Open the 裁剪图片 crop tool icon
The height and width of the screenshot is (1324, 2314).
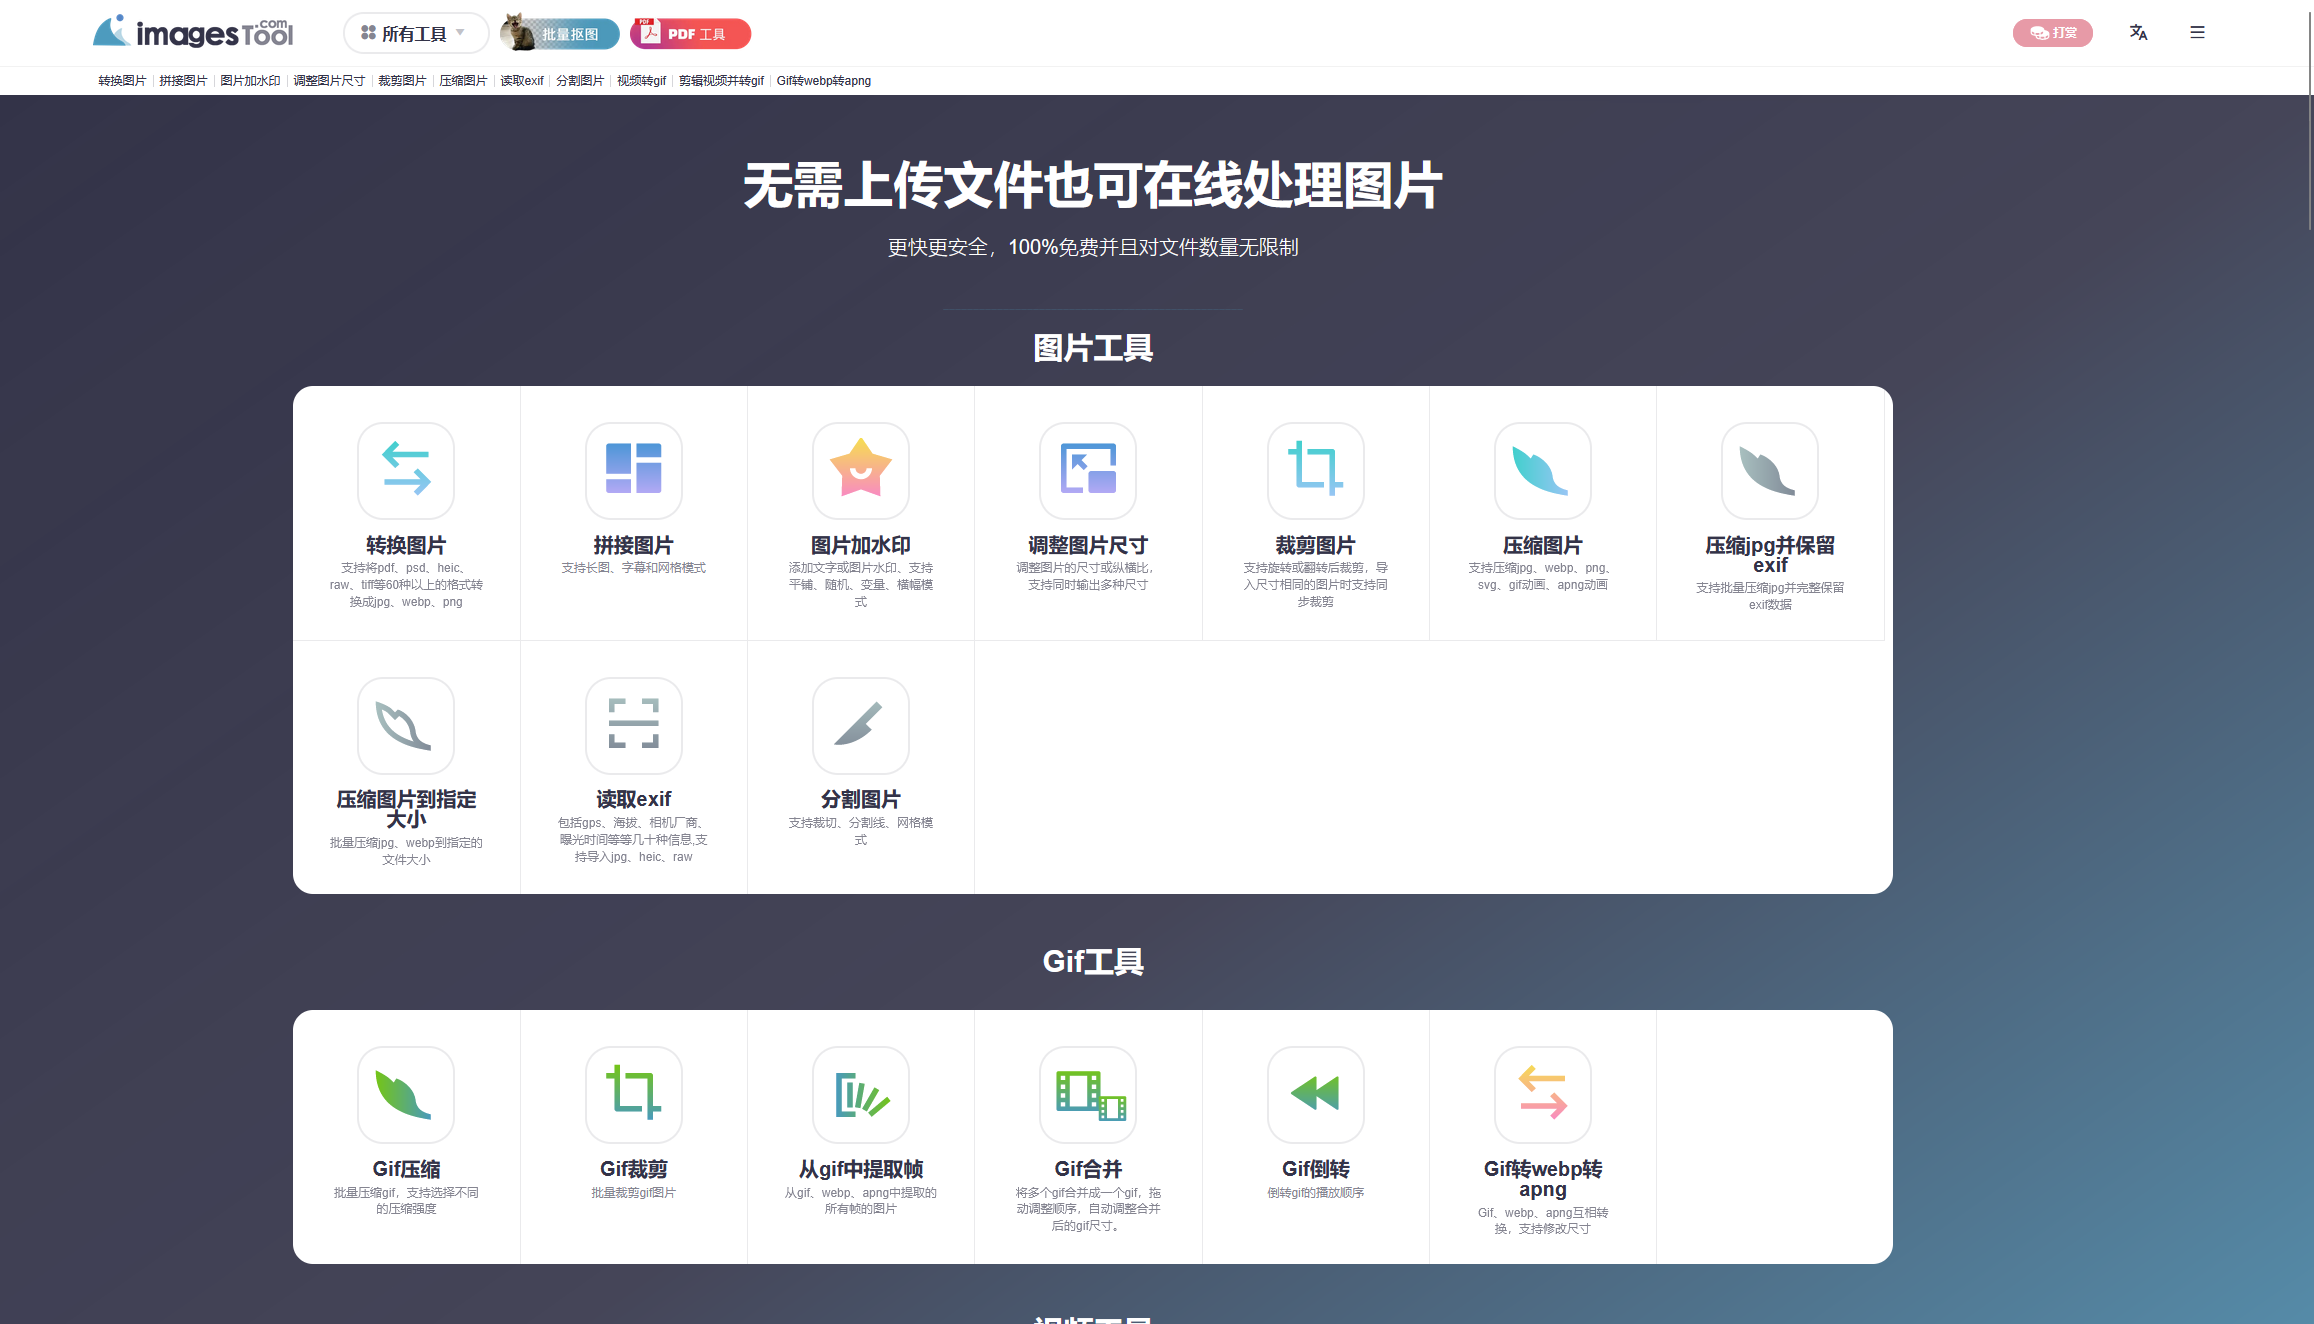click(1315, 470)
